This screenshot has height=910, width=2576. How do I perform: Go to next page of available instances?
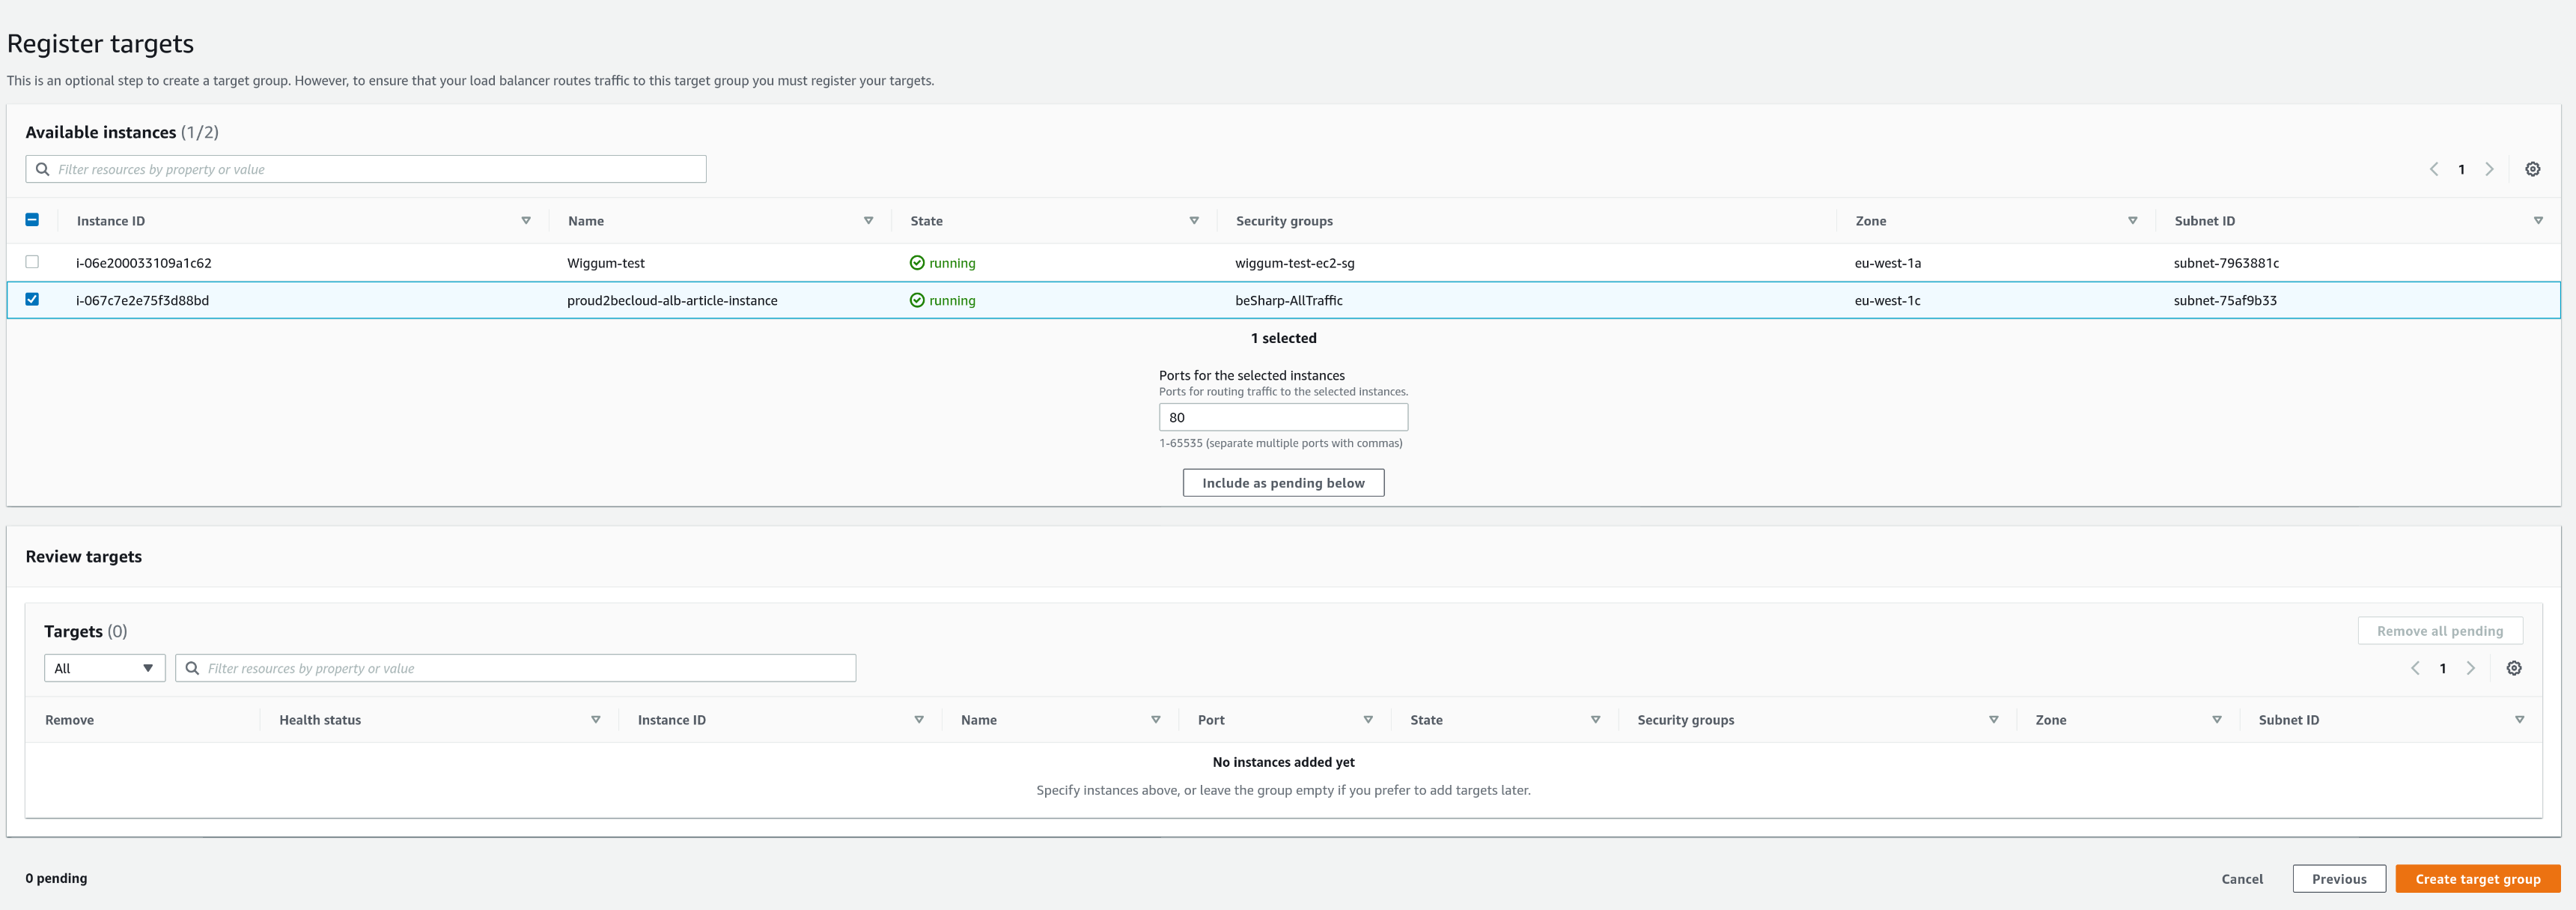(2489, 169)
